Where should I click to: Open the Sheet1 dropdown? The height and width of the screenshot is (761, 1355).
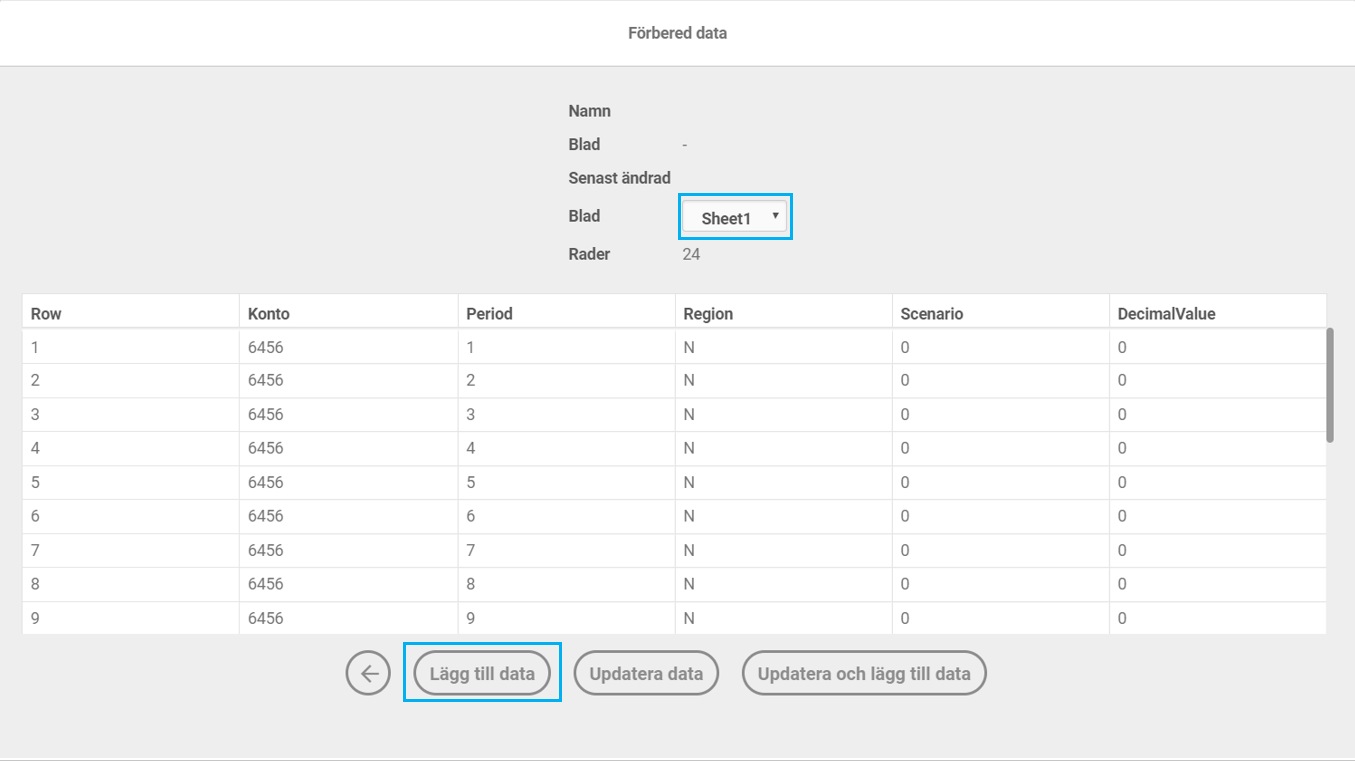coord(735,217)
